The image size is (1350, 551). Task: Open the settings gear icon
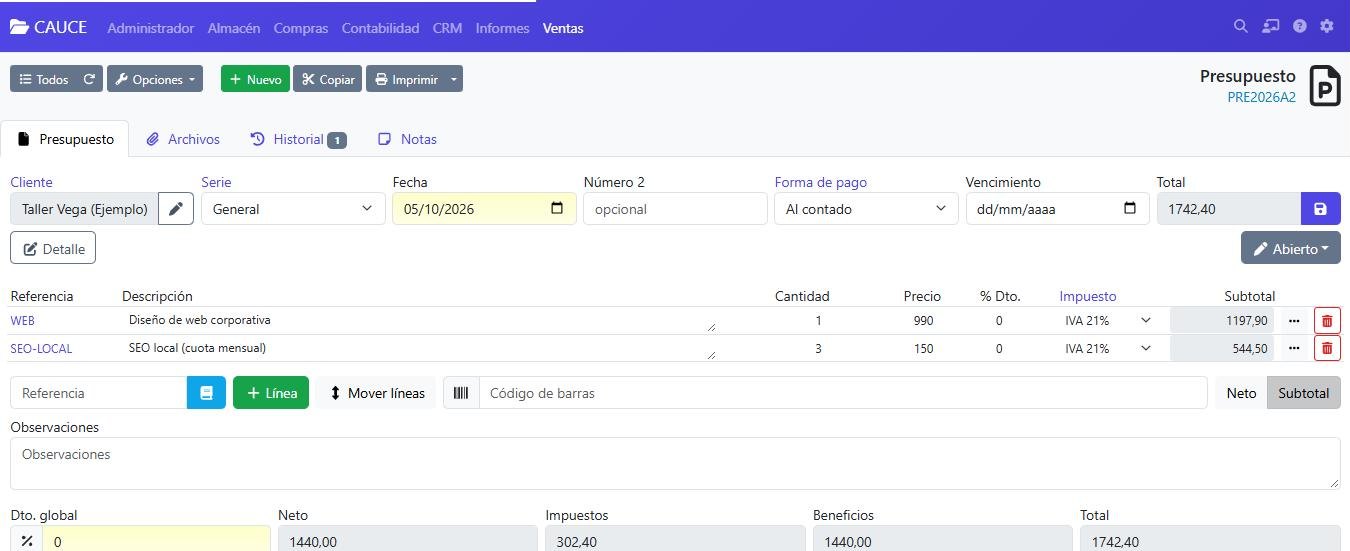pos(1327,26)
